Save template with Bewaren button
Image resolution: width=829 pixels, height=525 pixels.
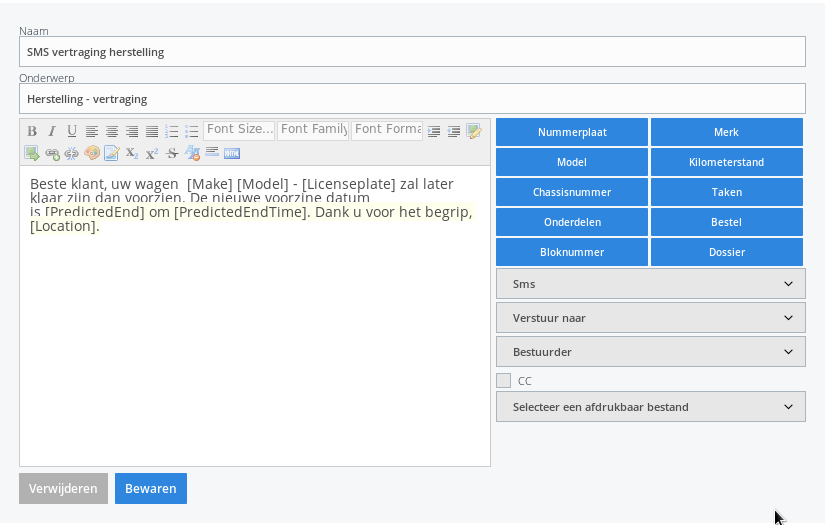point(151,489)
